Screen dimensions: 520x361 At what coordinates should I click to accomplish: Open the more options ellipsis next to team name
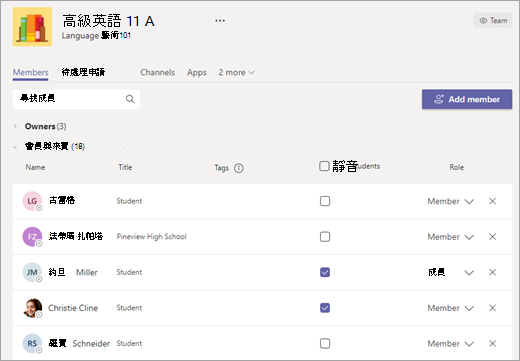220,21
